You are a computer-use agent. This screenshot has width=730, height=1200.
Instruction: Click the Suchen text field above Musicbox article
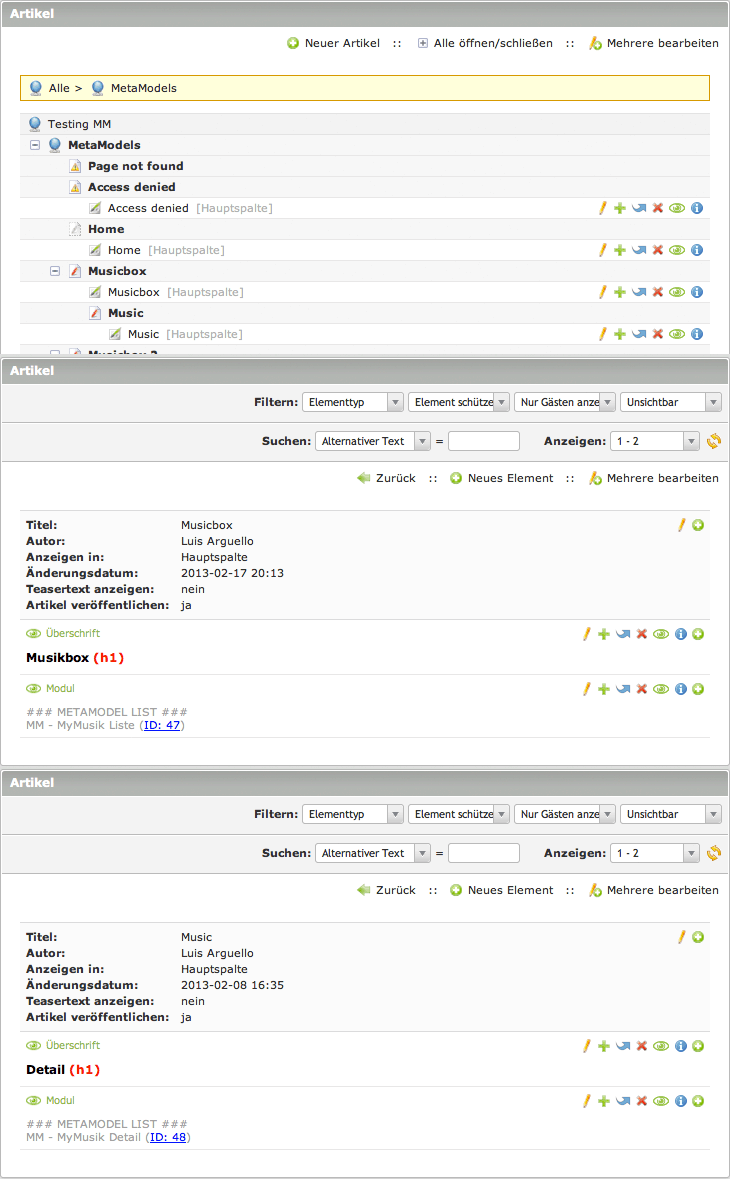[x=484, y=441]
